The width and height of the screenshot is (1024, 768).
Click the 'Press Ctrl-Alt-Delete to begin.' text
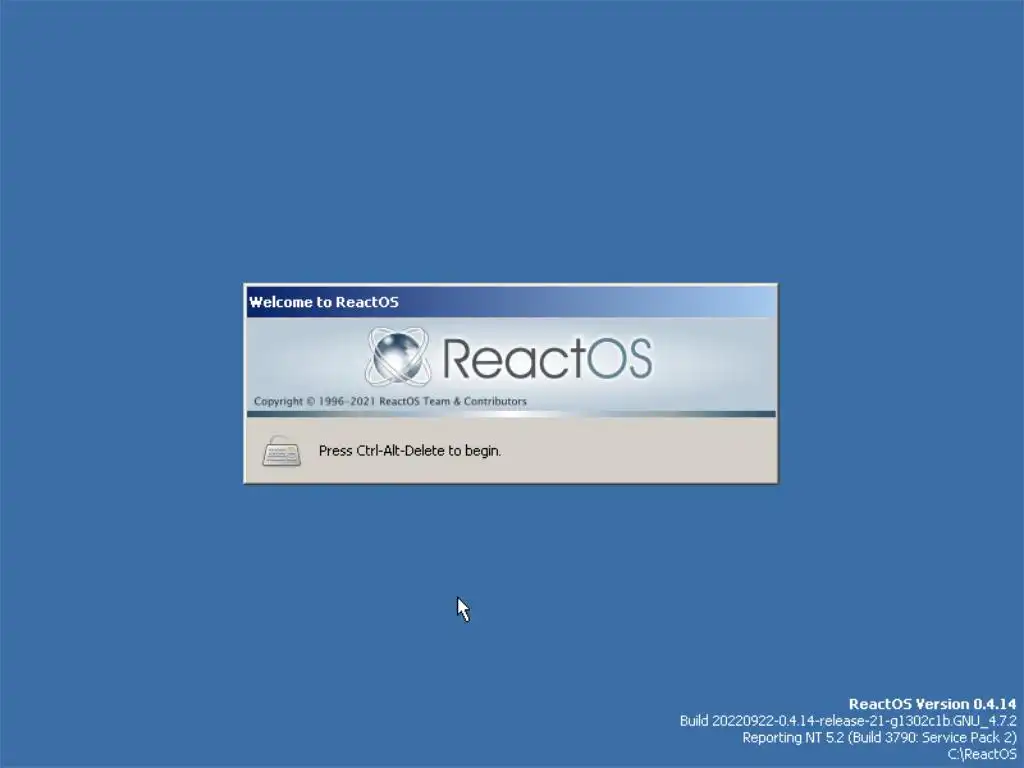(x=409, y=451)
